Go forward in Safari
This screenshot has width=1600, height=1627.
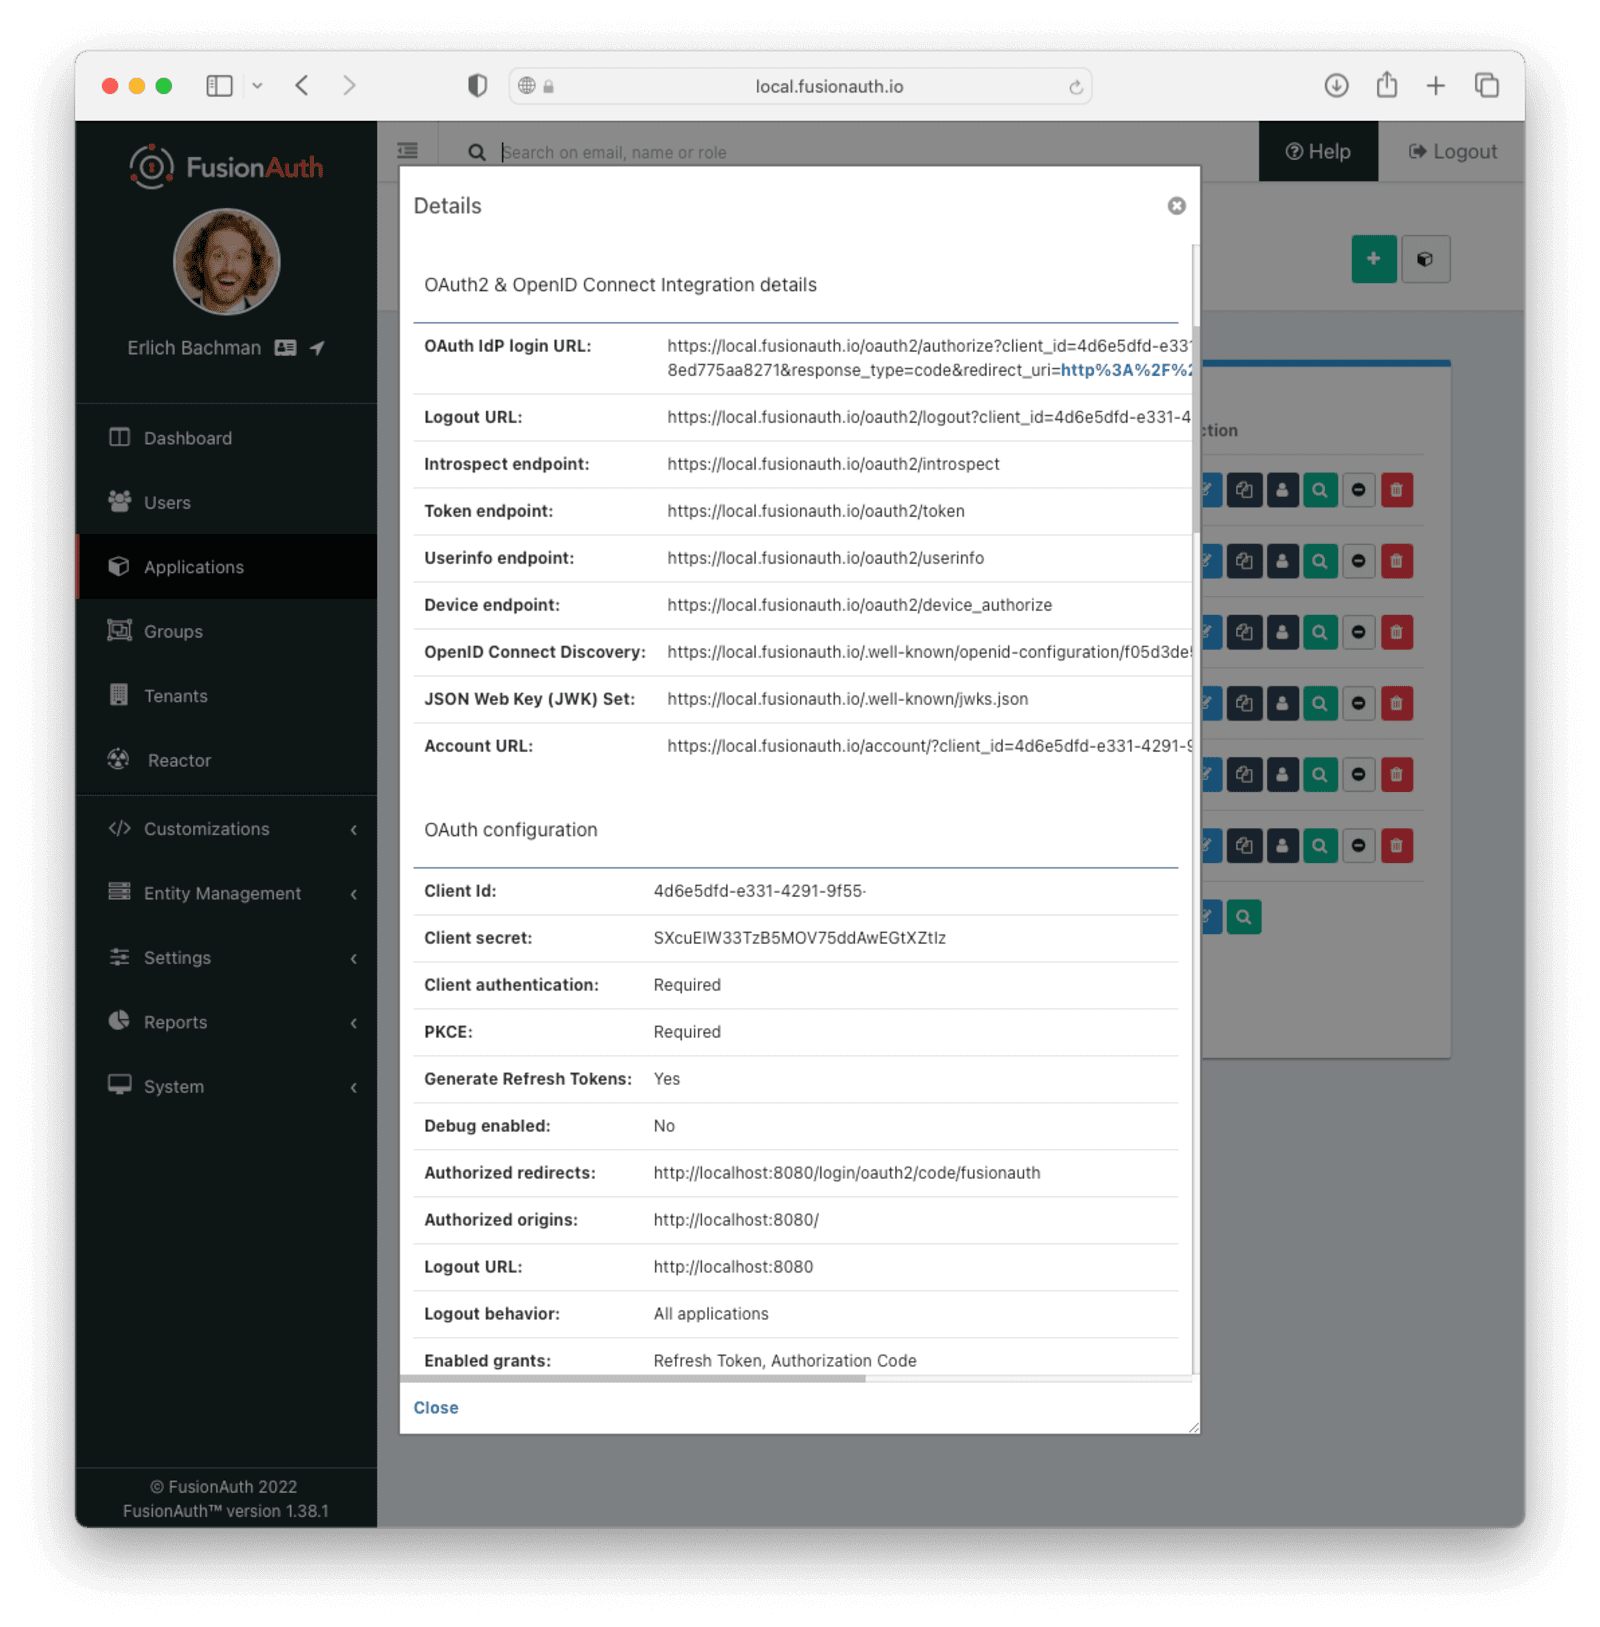pos(349,86)
